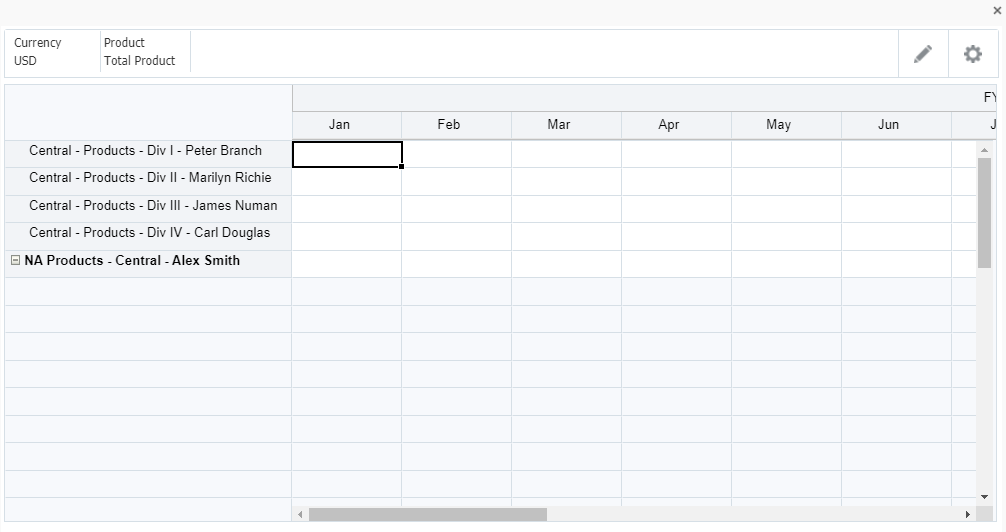Click the Jun cell for Peter Branch
This screenshot has height=532, width=1006.
896,154
